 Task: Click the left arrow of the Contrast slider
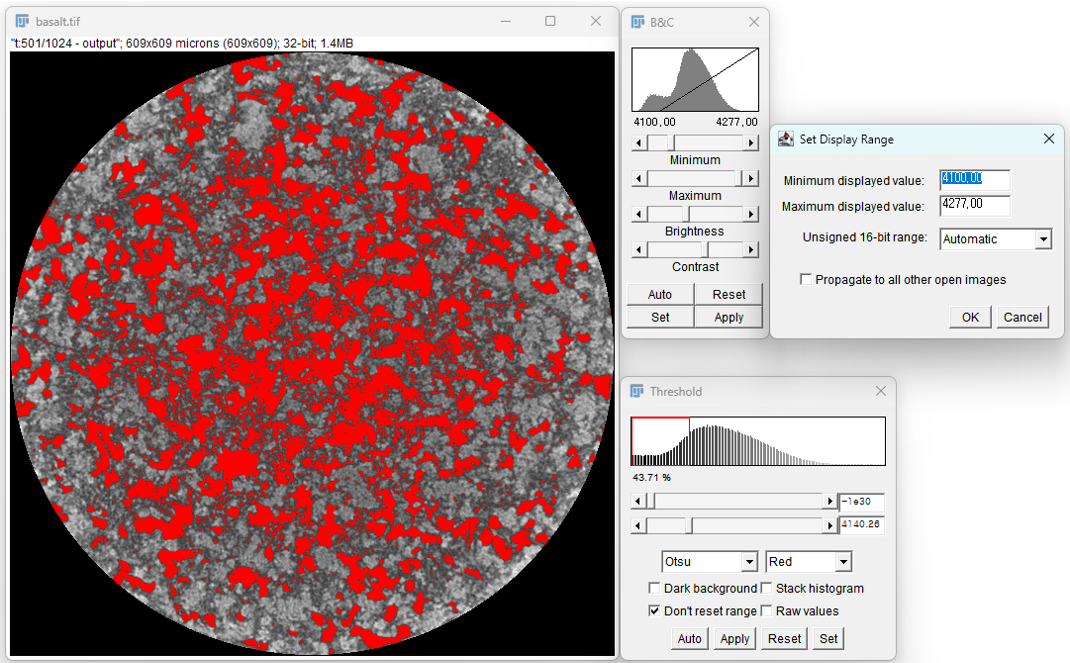click(639, 249)
